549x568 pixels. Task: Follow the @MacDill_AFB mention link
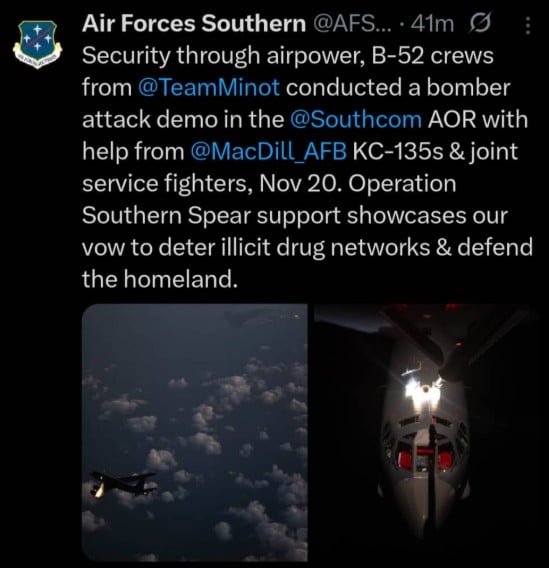[268, 151]
